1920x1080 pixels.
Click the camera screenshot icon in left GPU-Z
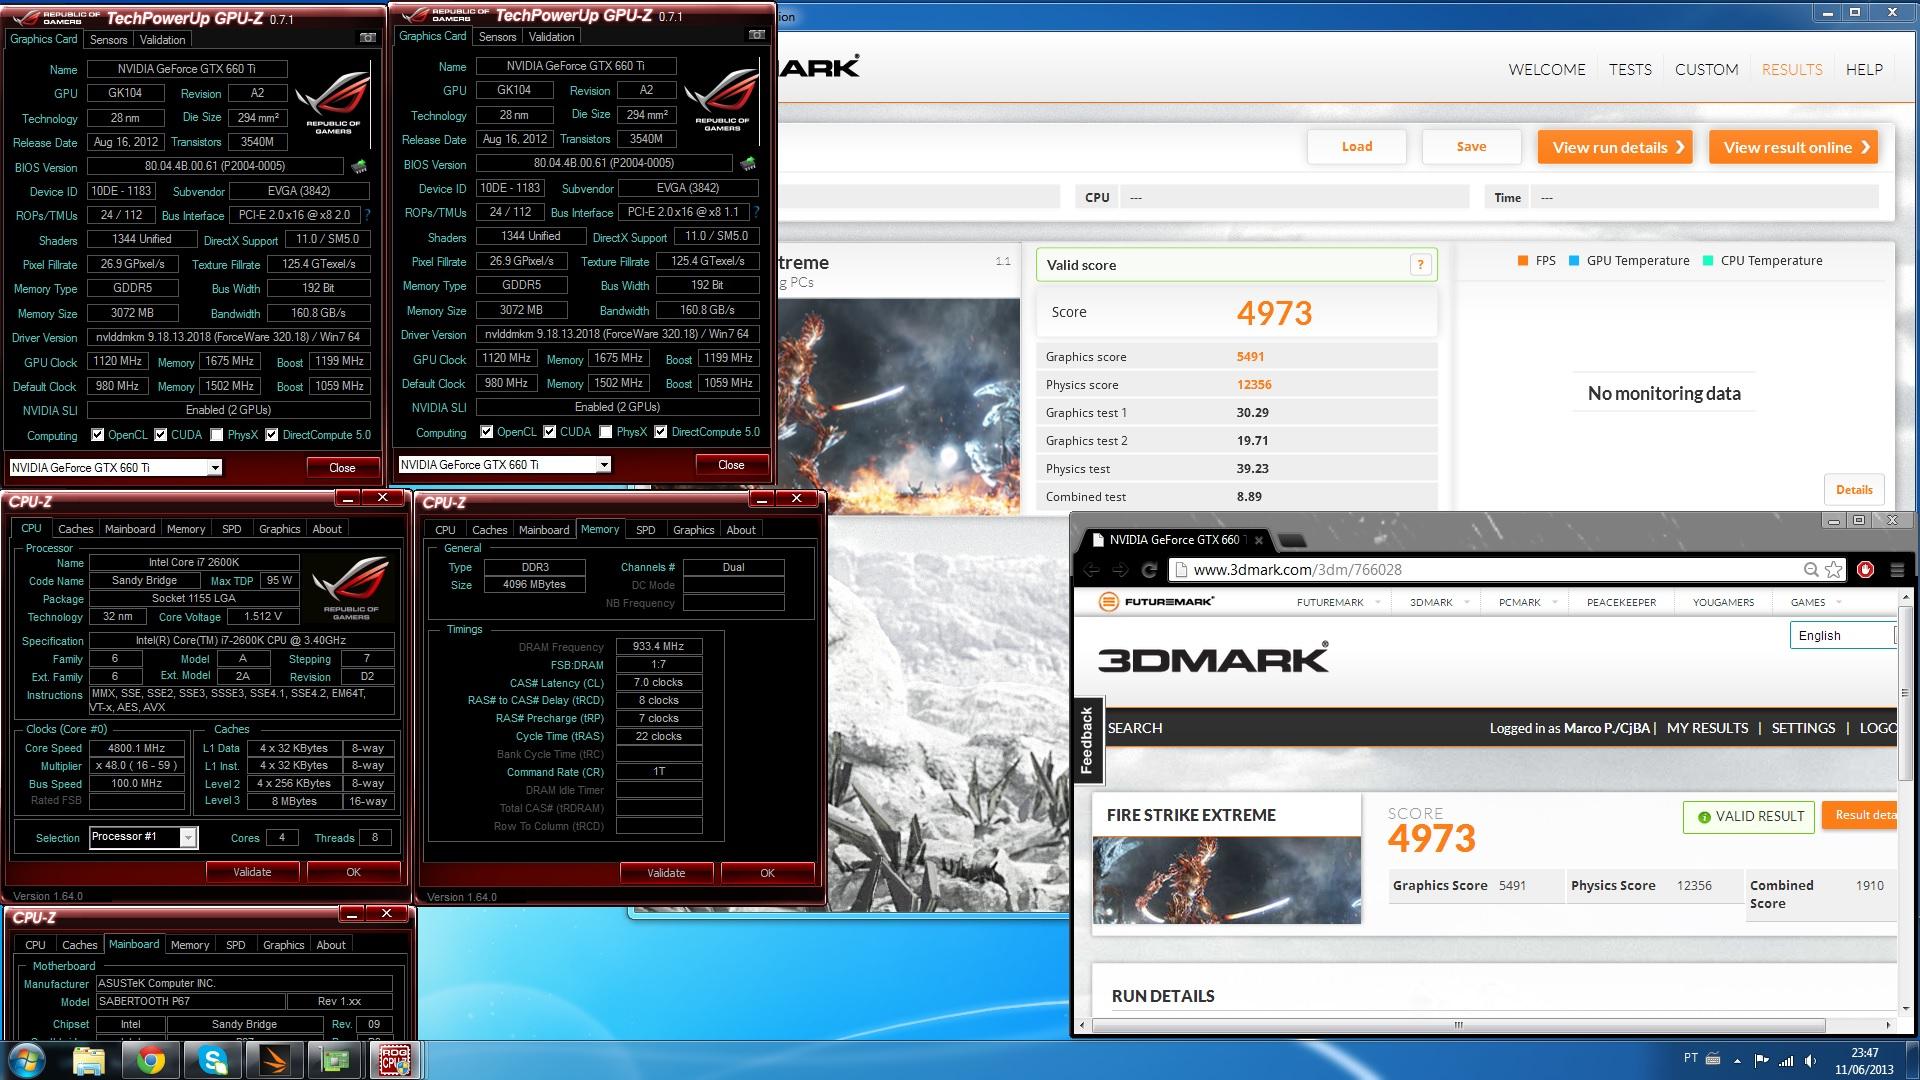click(x=368, y=38)
